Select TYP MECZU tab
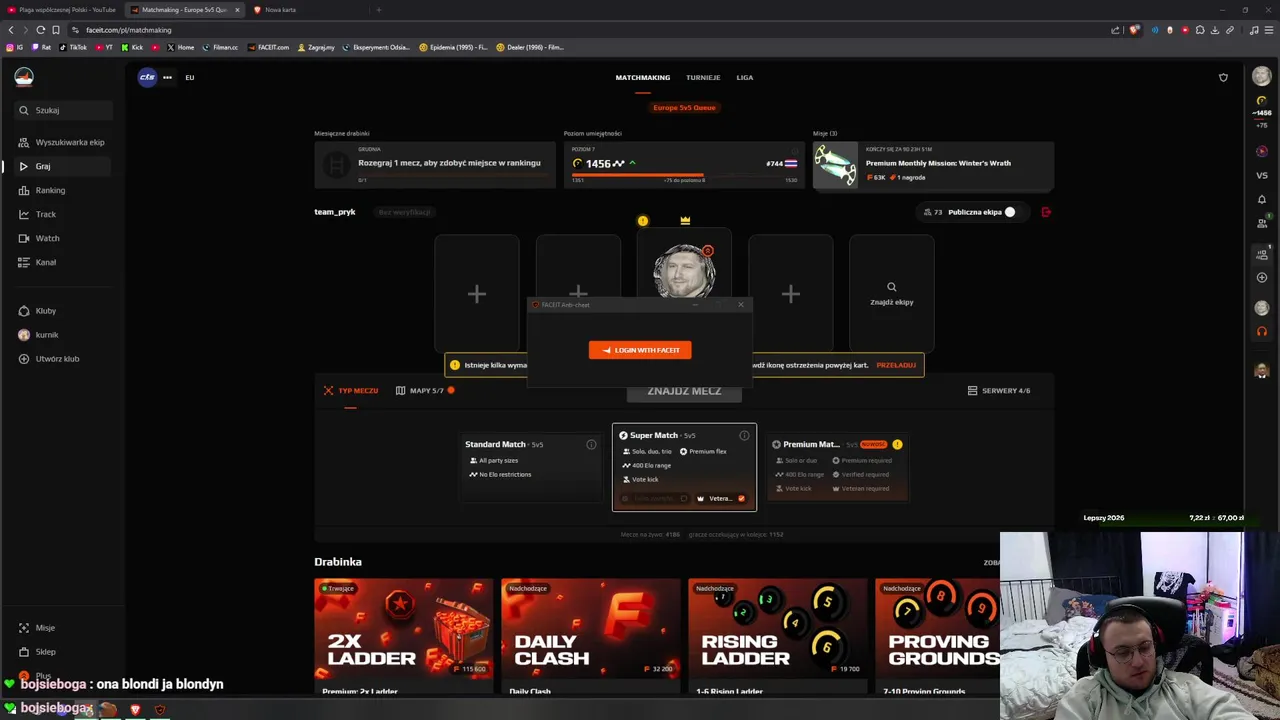Viewport: 1280px width, 720px height. [x=351, y=391]
